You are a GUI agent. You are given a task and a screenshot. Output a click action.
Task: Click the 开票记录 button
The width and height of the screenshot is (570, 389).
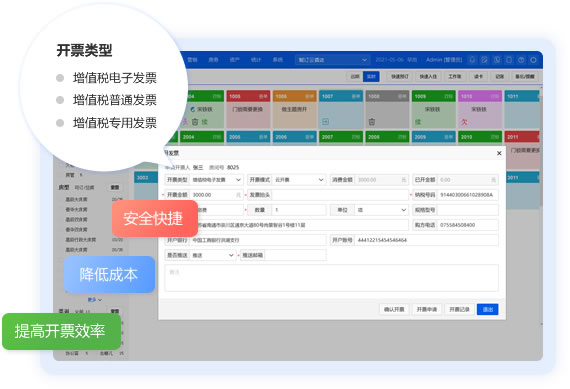[x=459, y=309]
